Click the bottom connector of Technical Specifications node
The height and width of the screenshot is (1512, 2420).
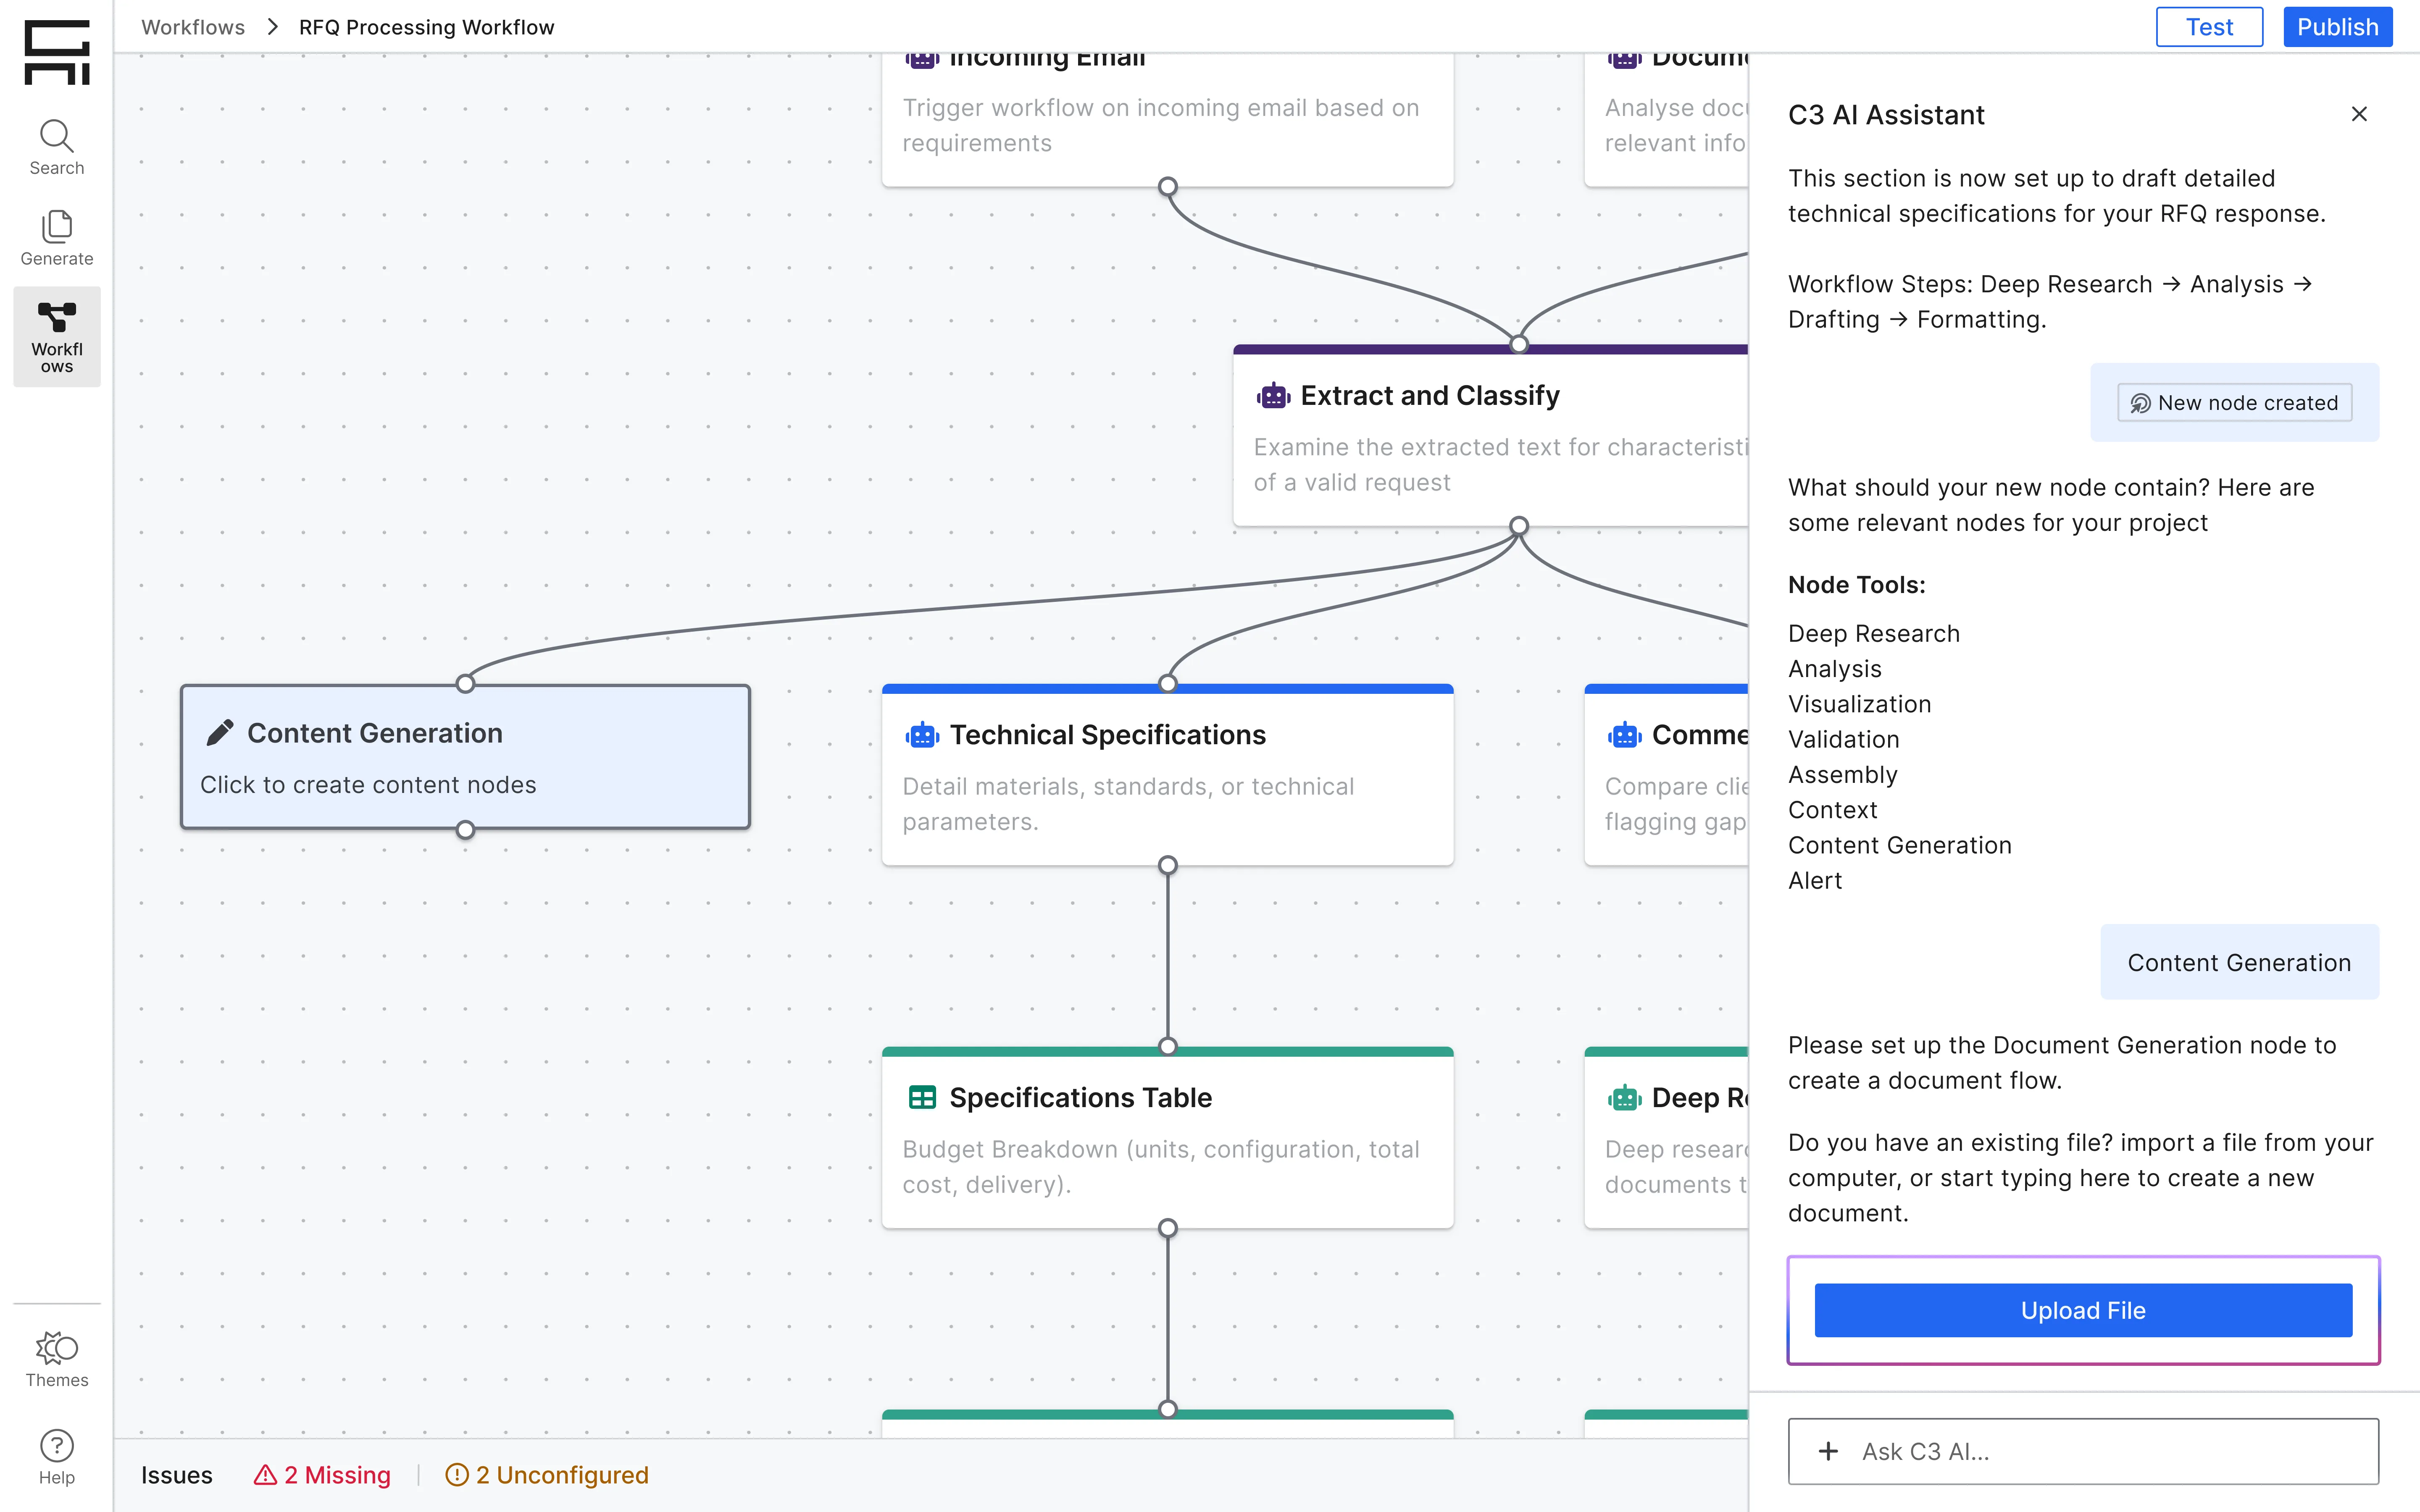pyautogui.click(x=1167, y=865)
